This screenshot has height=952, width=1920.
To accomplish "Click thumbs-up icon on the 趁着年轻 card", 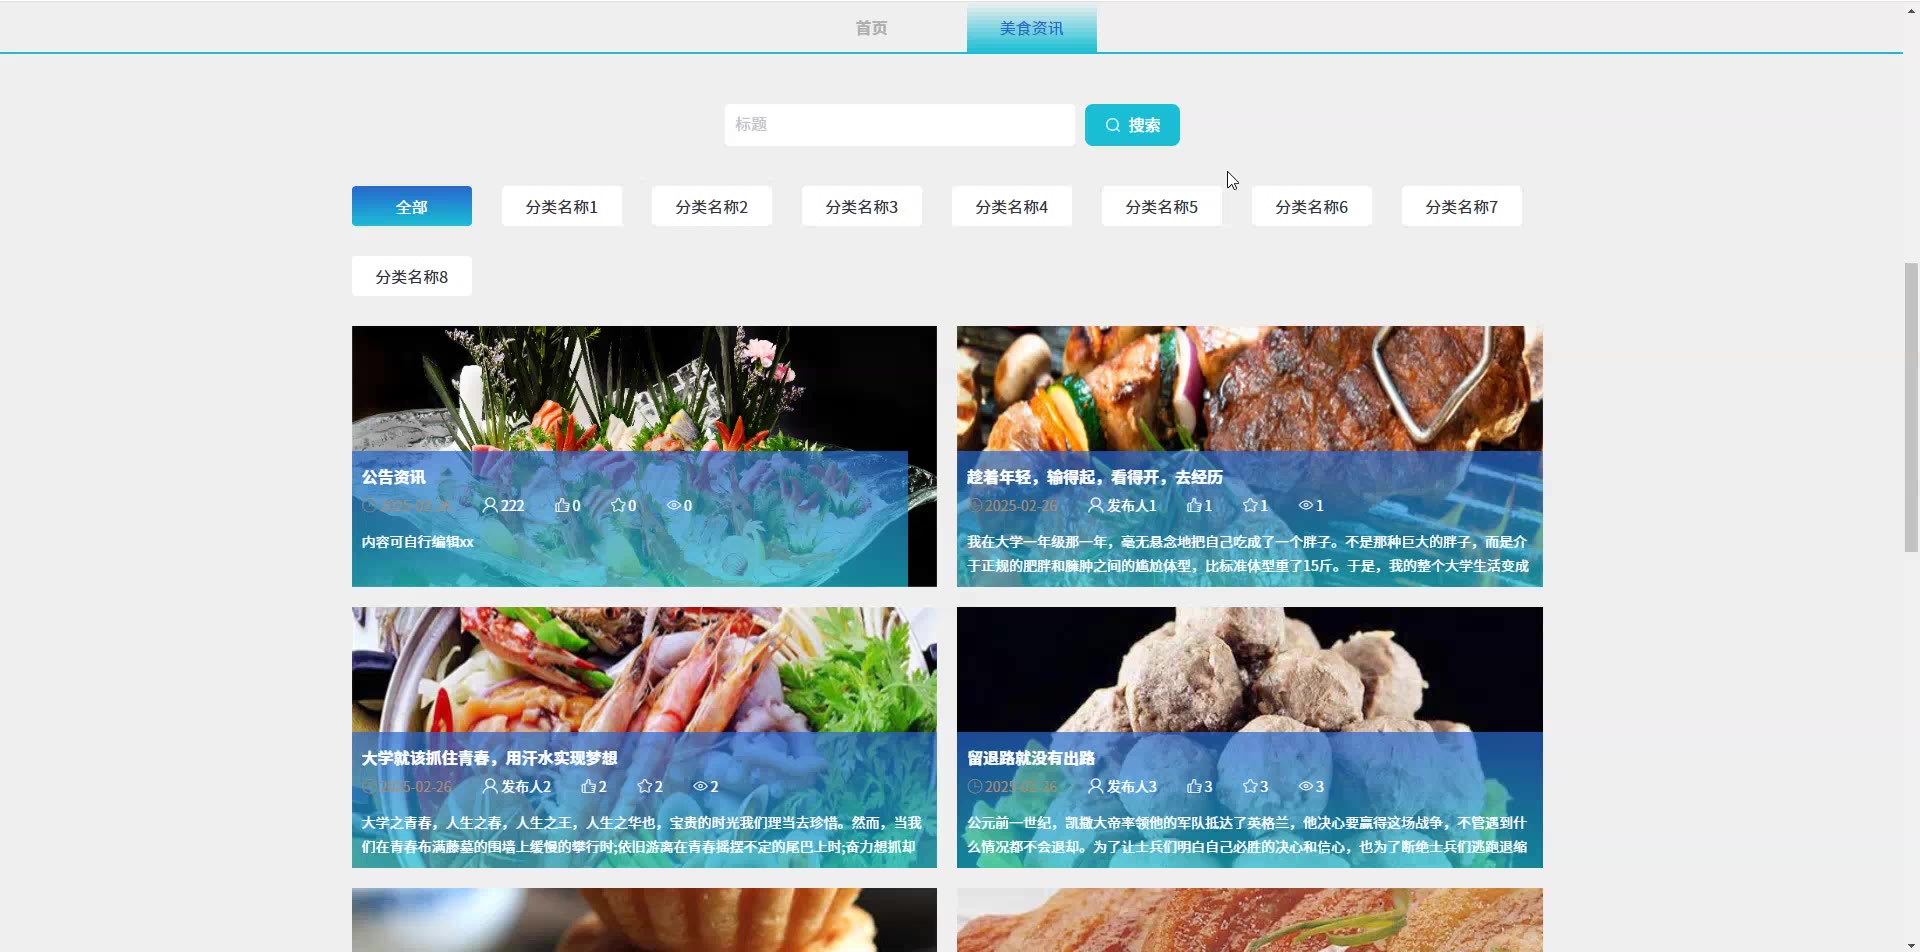I will pyautogui.click(x=1194, y=506).
